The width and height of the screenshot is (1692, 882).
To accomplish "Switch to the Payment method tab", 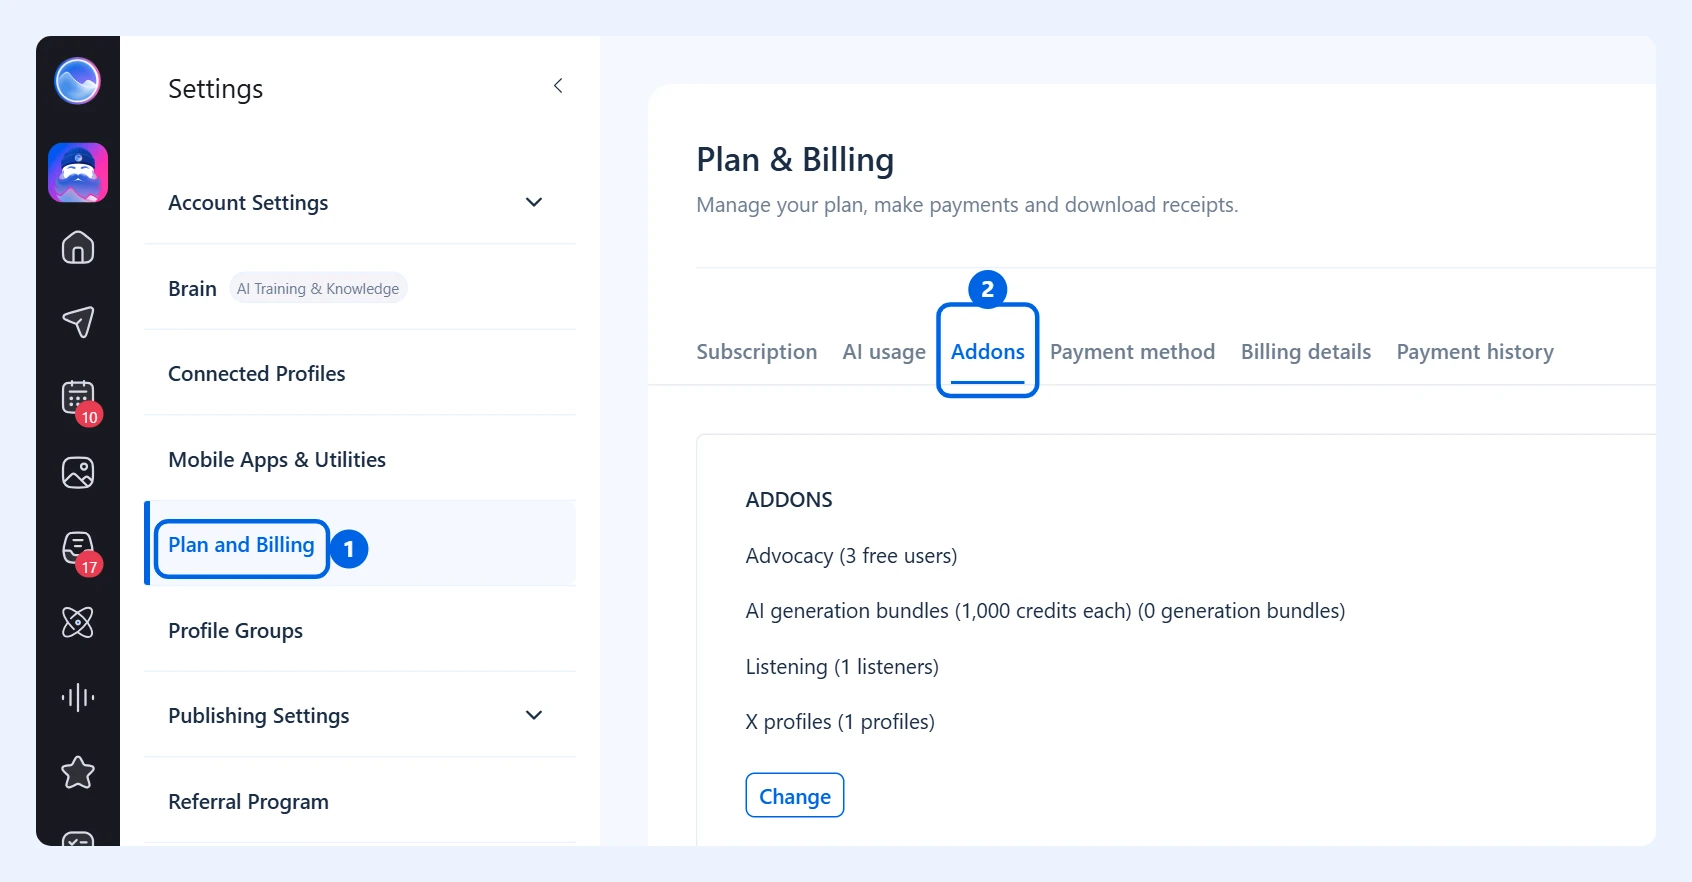I will (1132, 352).
